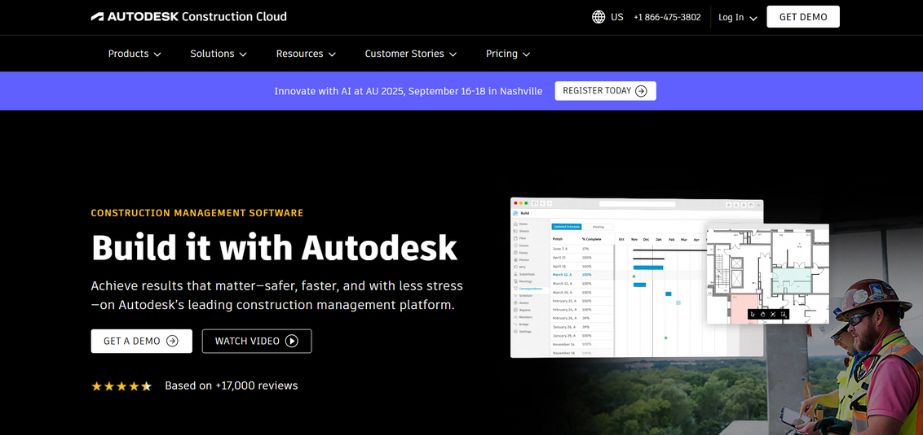This screenshot has width=923, height=435.
Task: Click the five-star rating icons
Action: [x=121, y=386]
